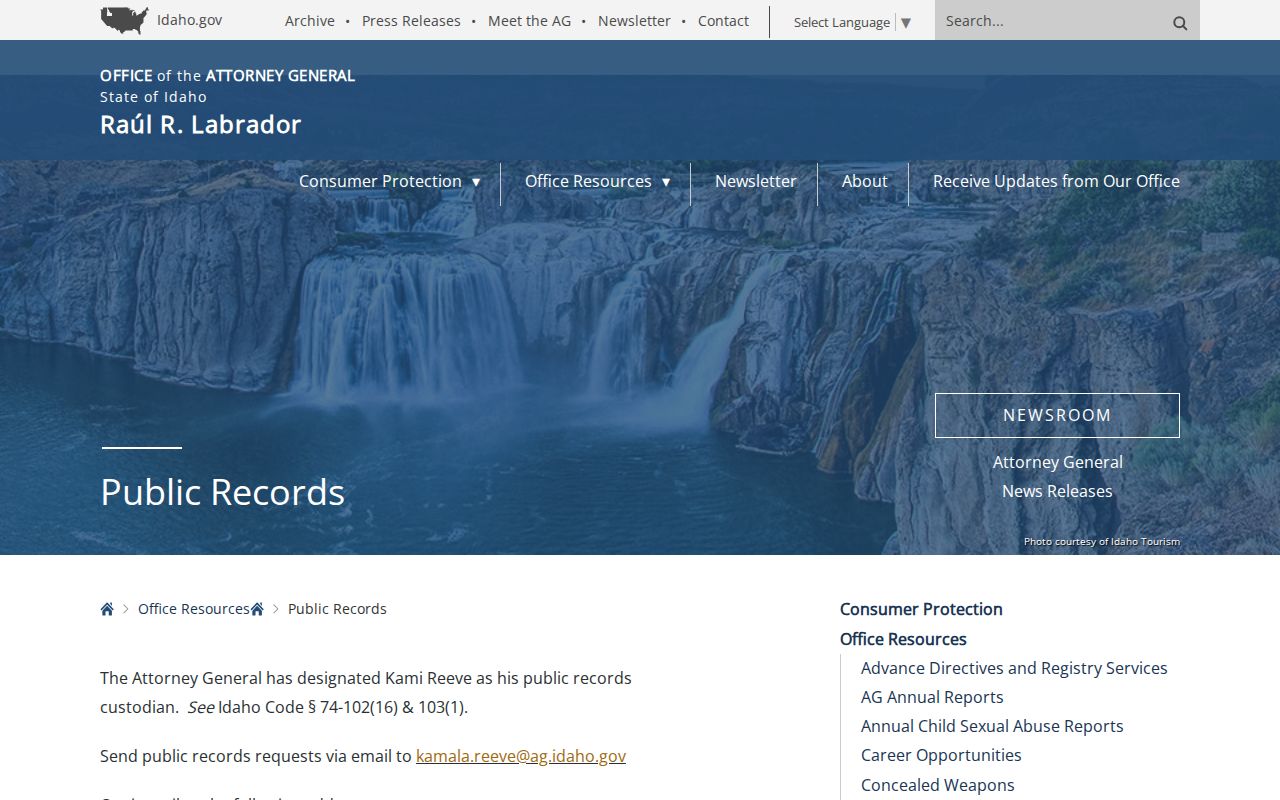Open the Archive top menu link
1280x800 pixels.
point(310,21)
